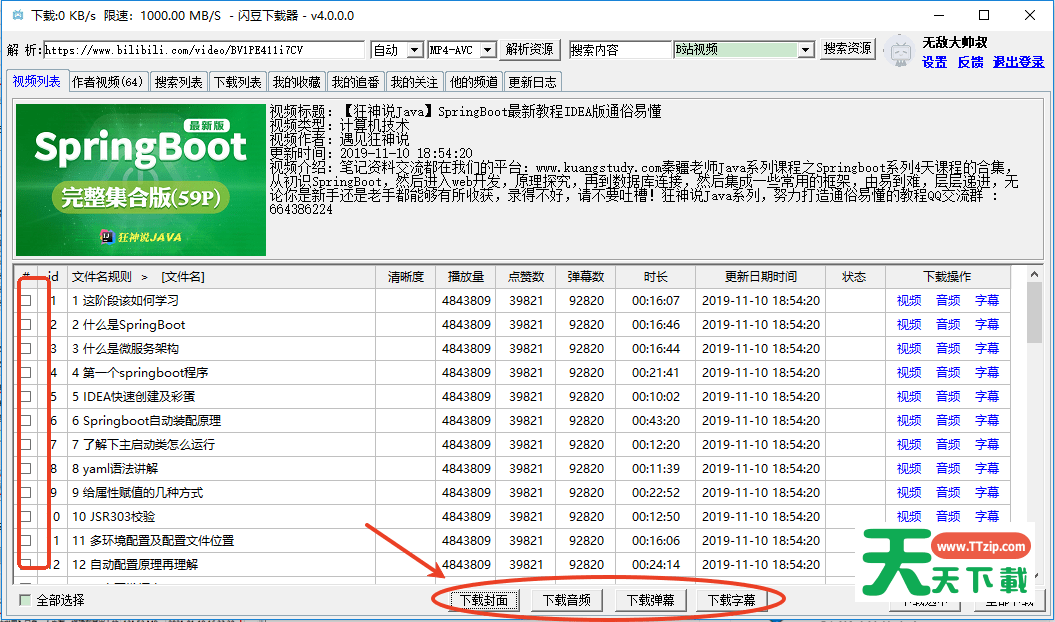Download 视频 for 什么是SpringBoot row

point(909,325)
